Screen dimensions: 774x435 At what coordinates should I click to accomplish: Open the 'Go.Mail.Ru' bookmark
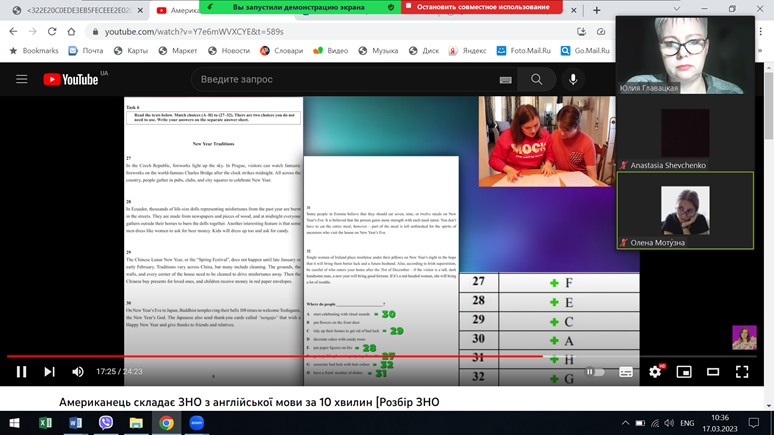coord(585,50)
